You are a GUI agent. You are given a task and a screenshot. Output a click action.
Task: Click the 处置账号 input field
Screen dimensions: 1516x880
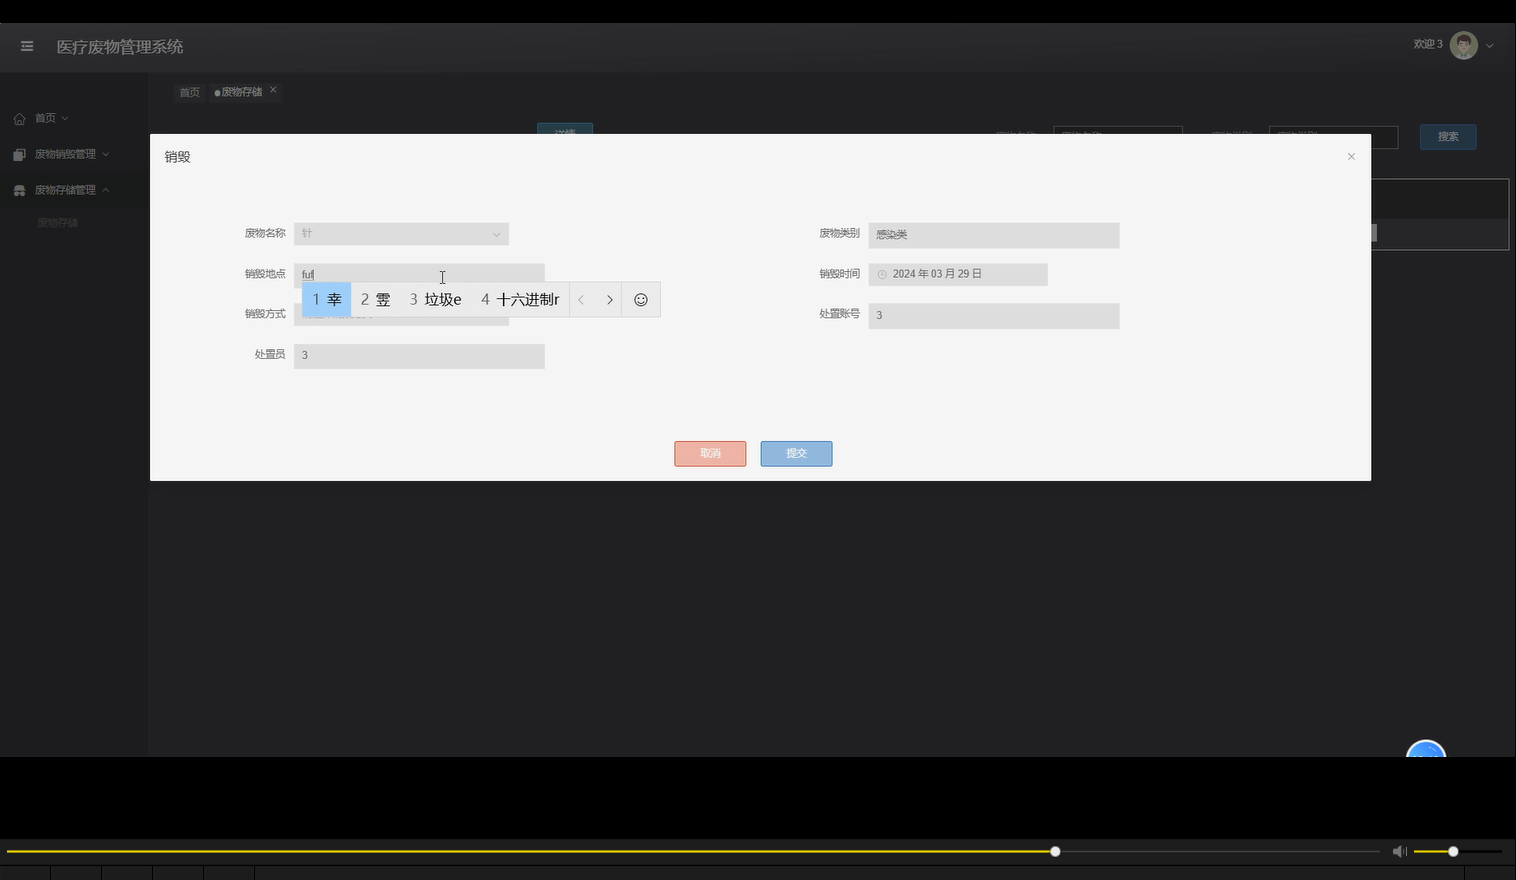tap(994, 315)
